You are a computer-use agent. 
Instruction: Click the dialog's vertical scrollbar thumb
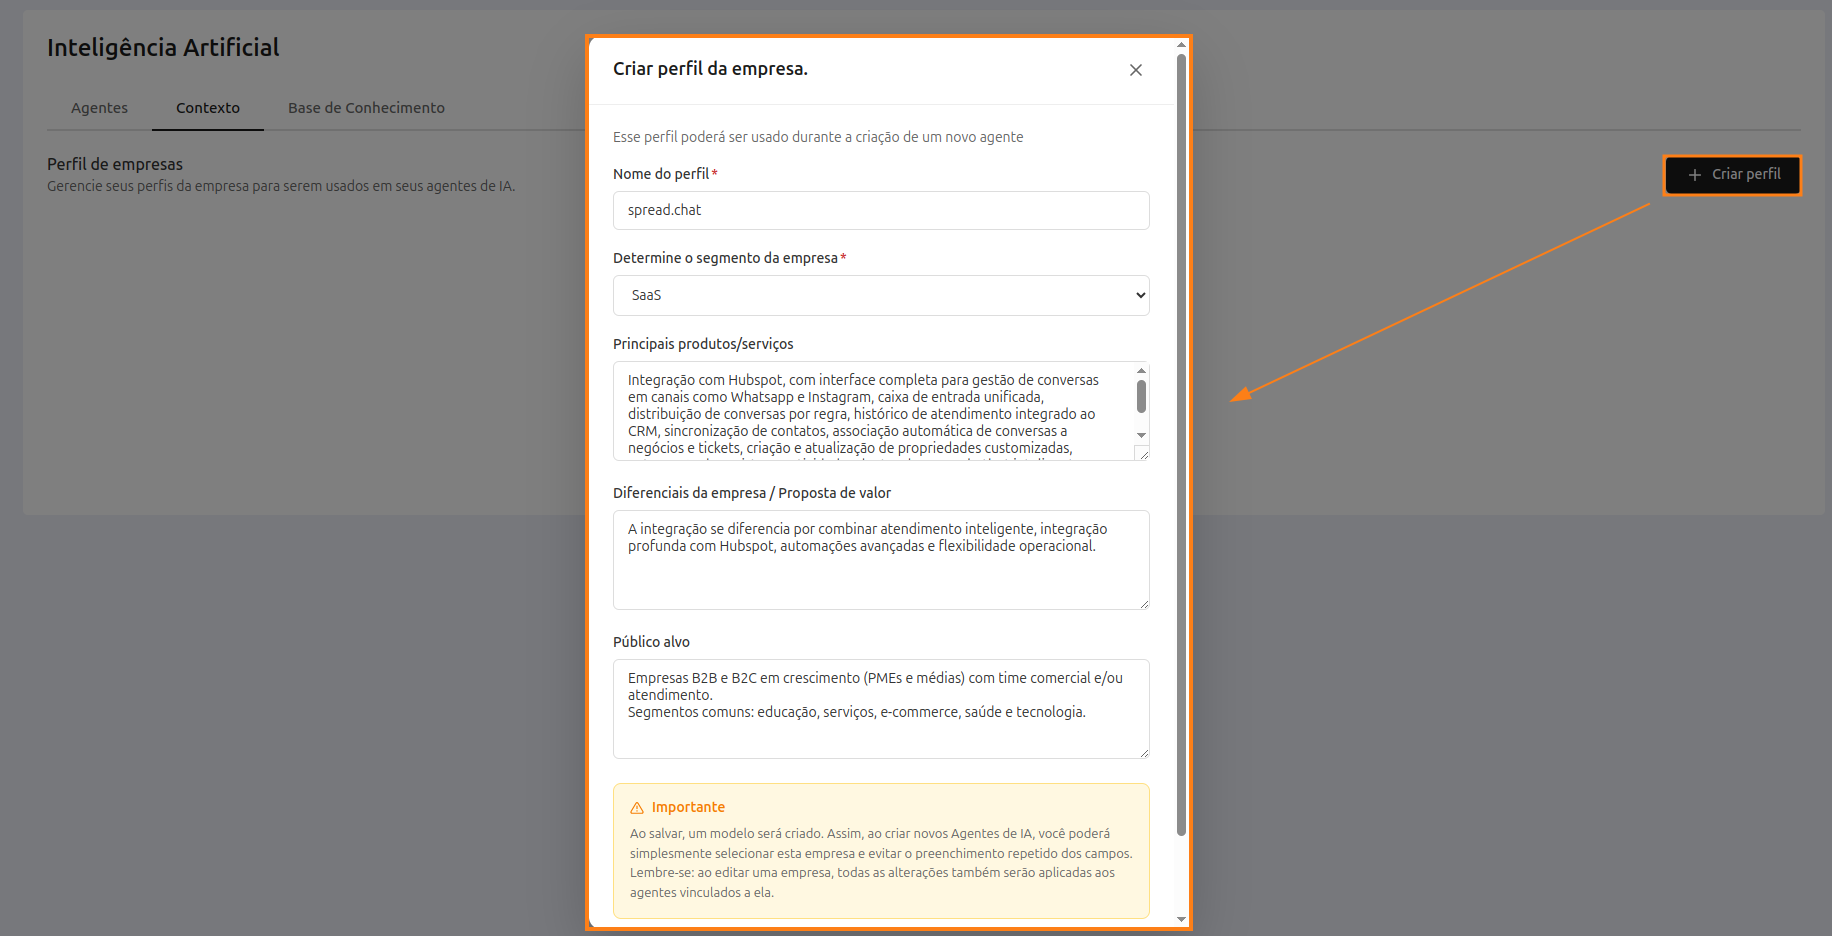1181,440
